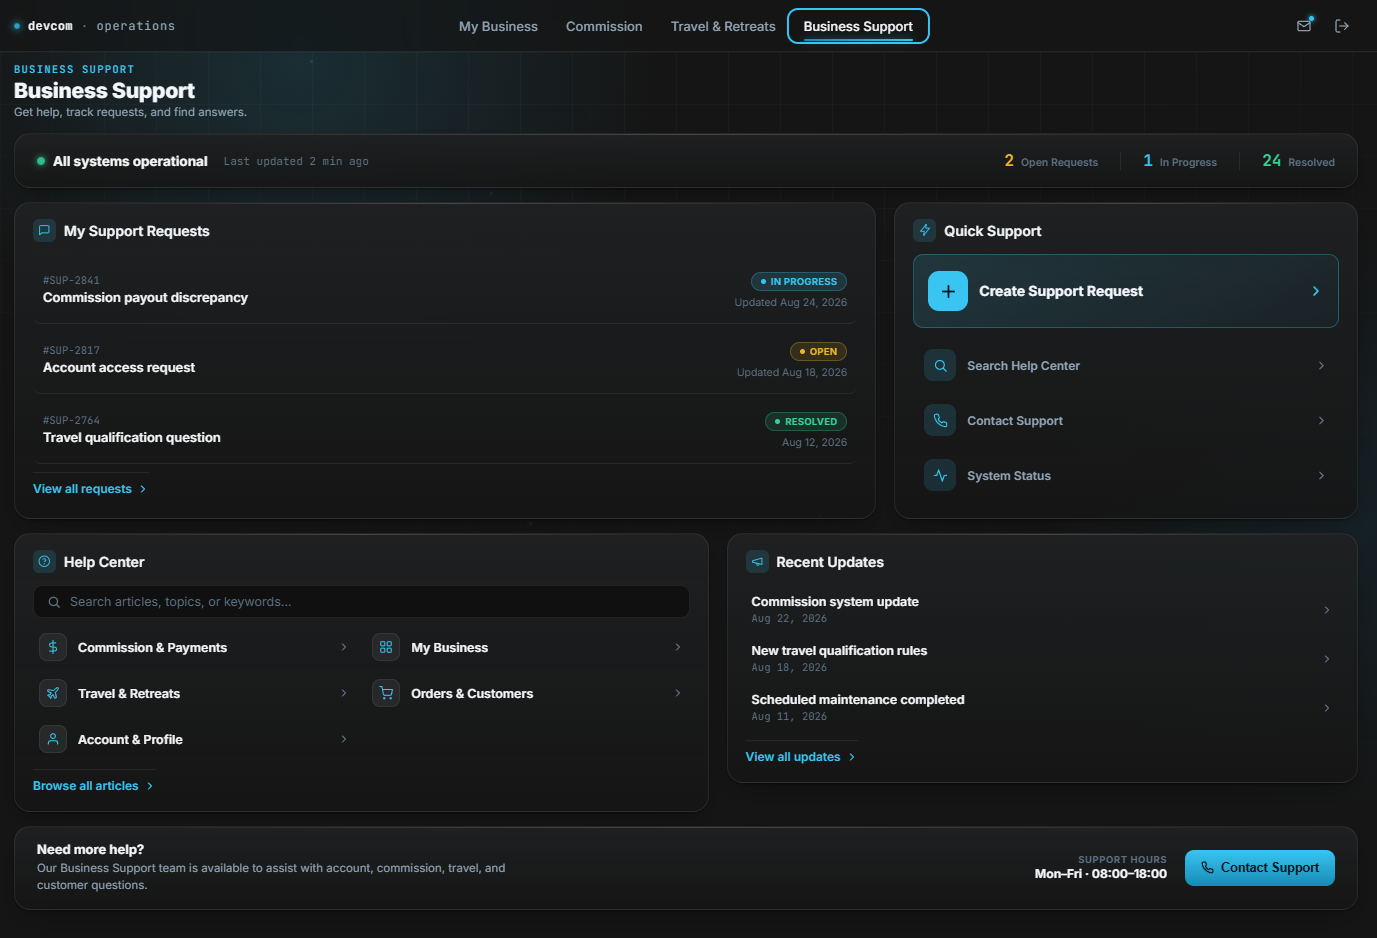Viewport: 1377px width, 938px height.
Task: Open Orders & Customers help category
Action: 528,693
